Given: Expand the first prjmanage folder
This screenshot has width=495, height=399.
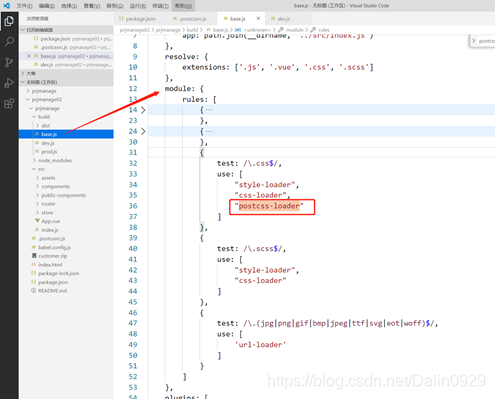Looking at the screenshot, I should click(28, 91).
